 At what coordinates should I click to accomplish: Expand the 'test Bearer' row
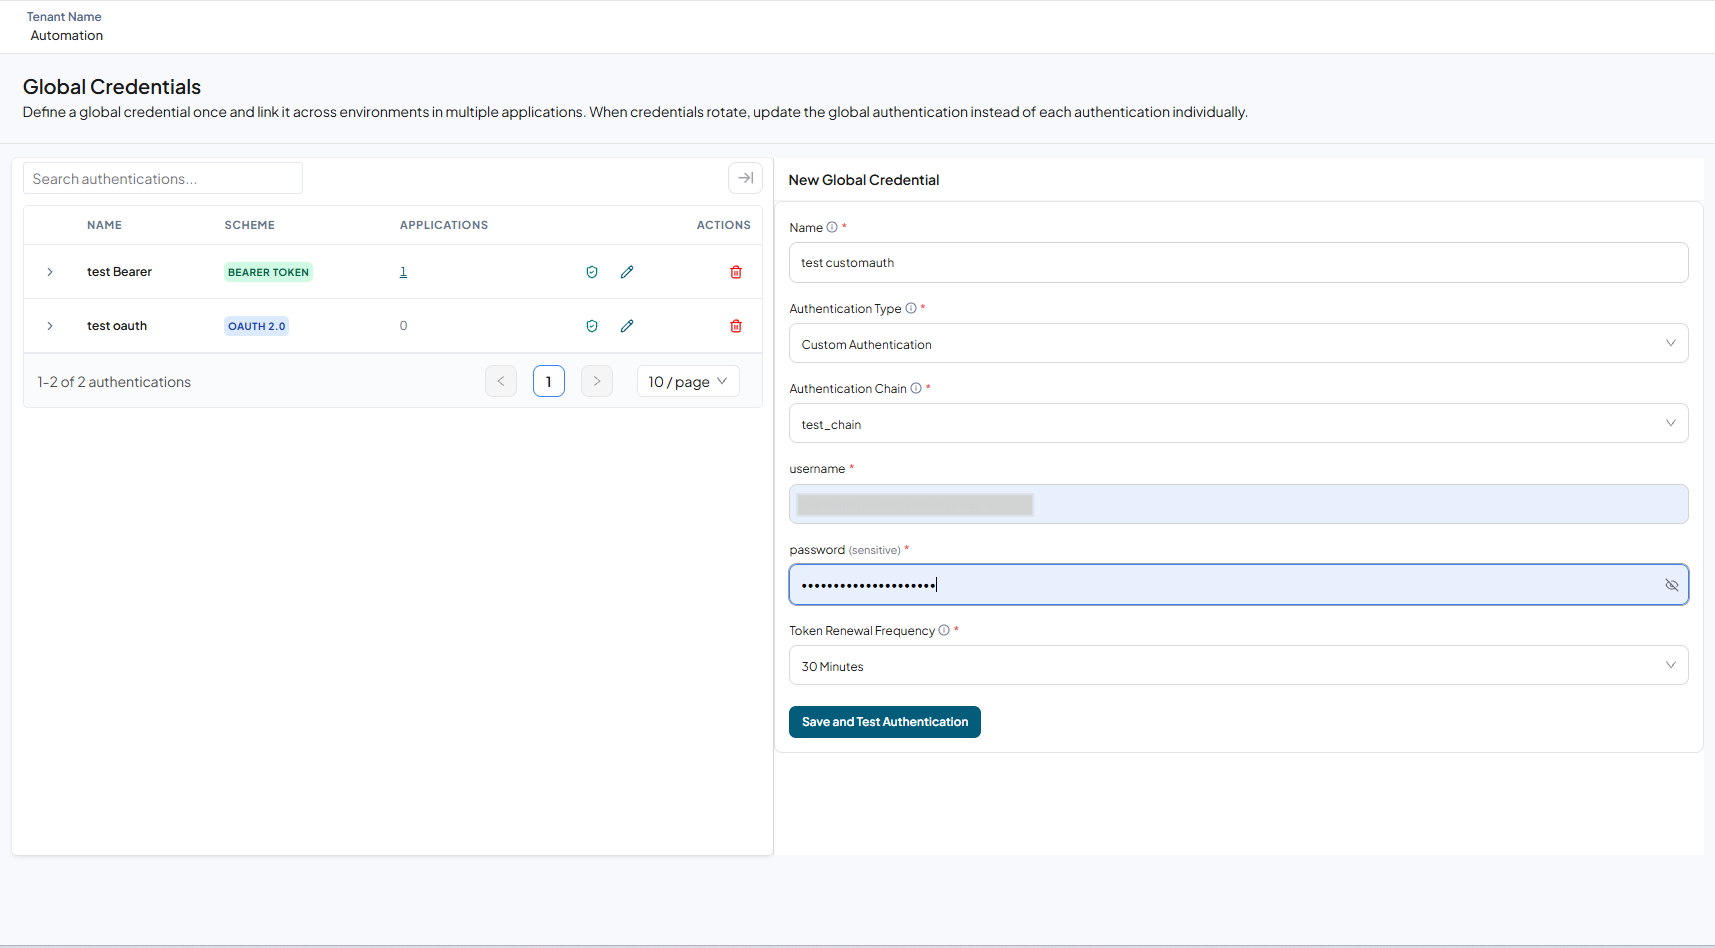50,272
